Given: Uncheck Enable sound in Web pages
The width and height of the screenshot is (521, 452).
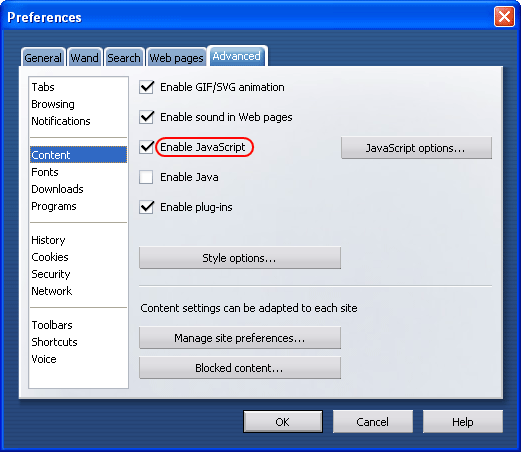Looking at the screenshot, I should 146,117.
